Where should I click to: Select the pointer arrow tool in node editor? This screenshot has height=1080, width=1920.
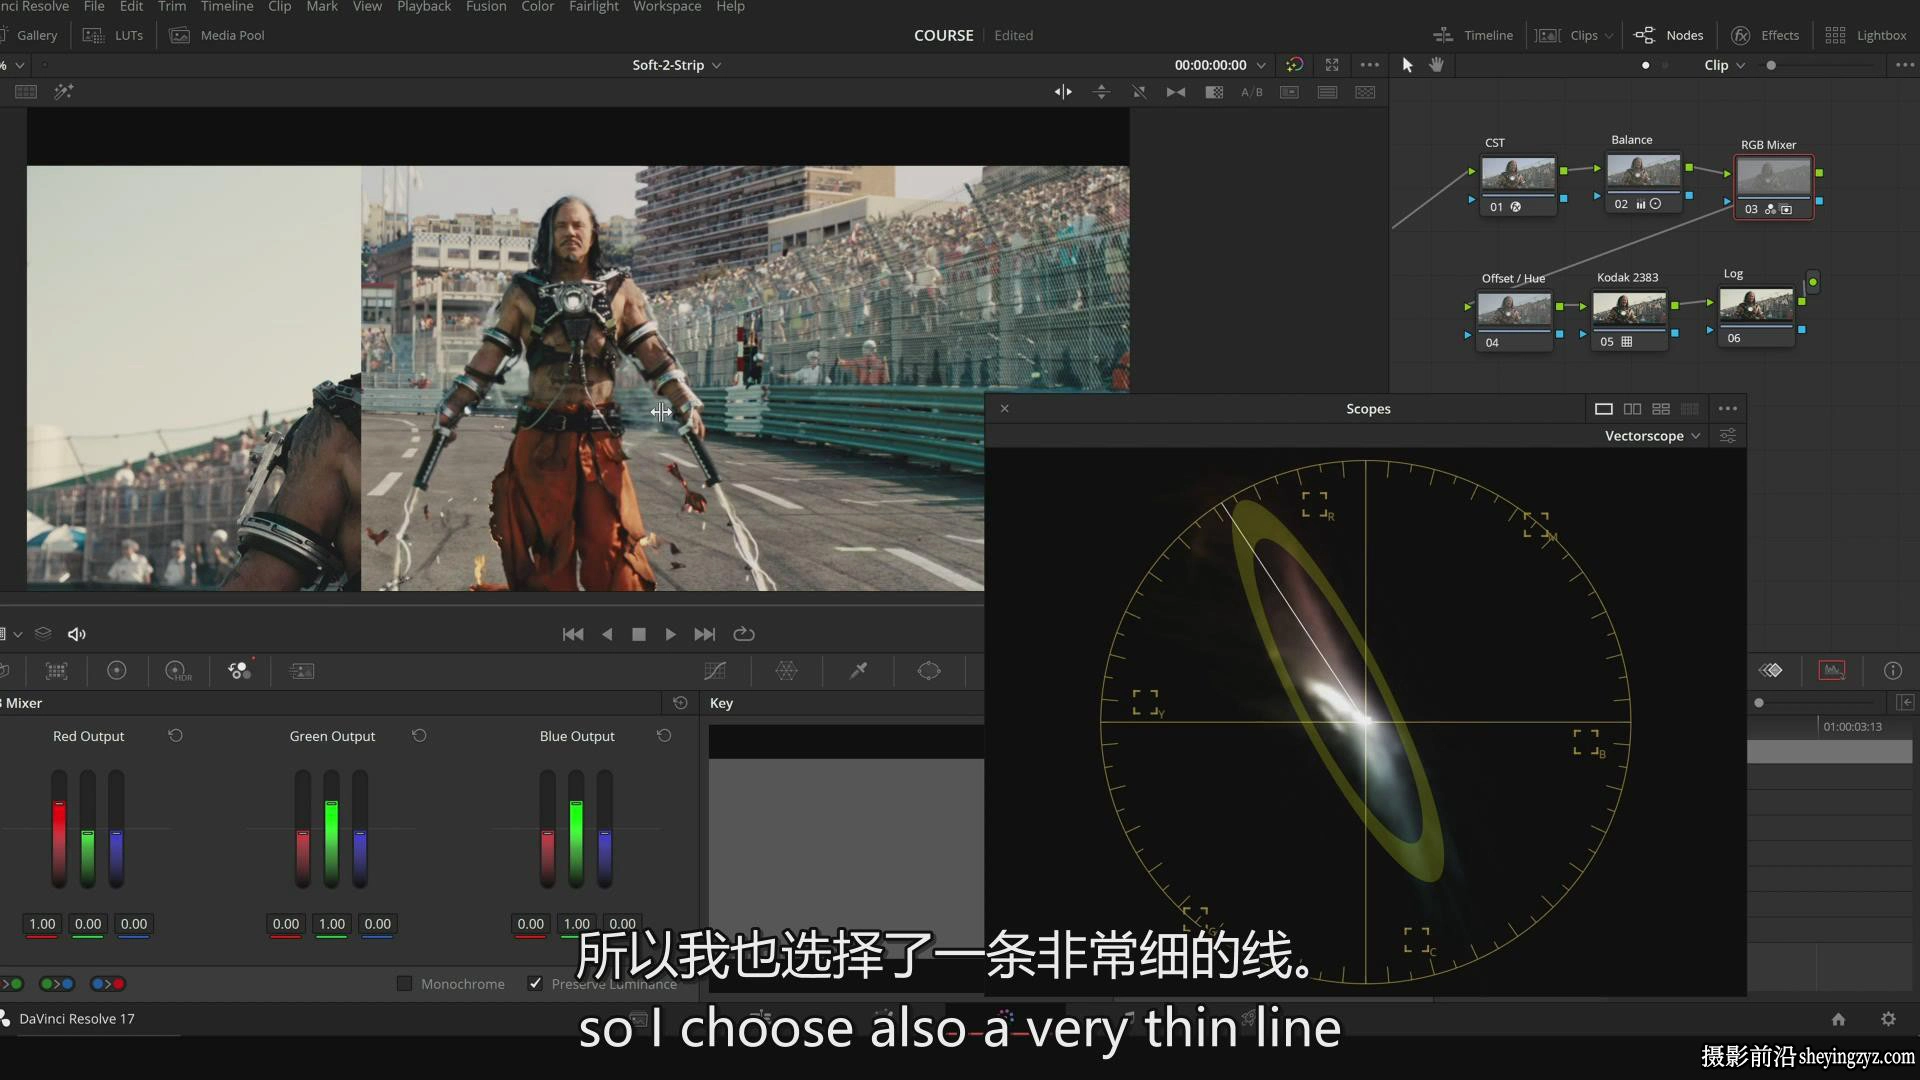1407,65
